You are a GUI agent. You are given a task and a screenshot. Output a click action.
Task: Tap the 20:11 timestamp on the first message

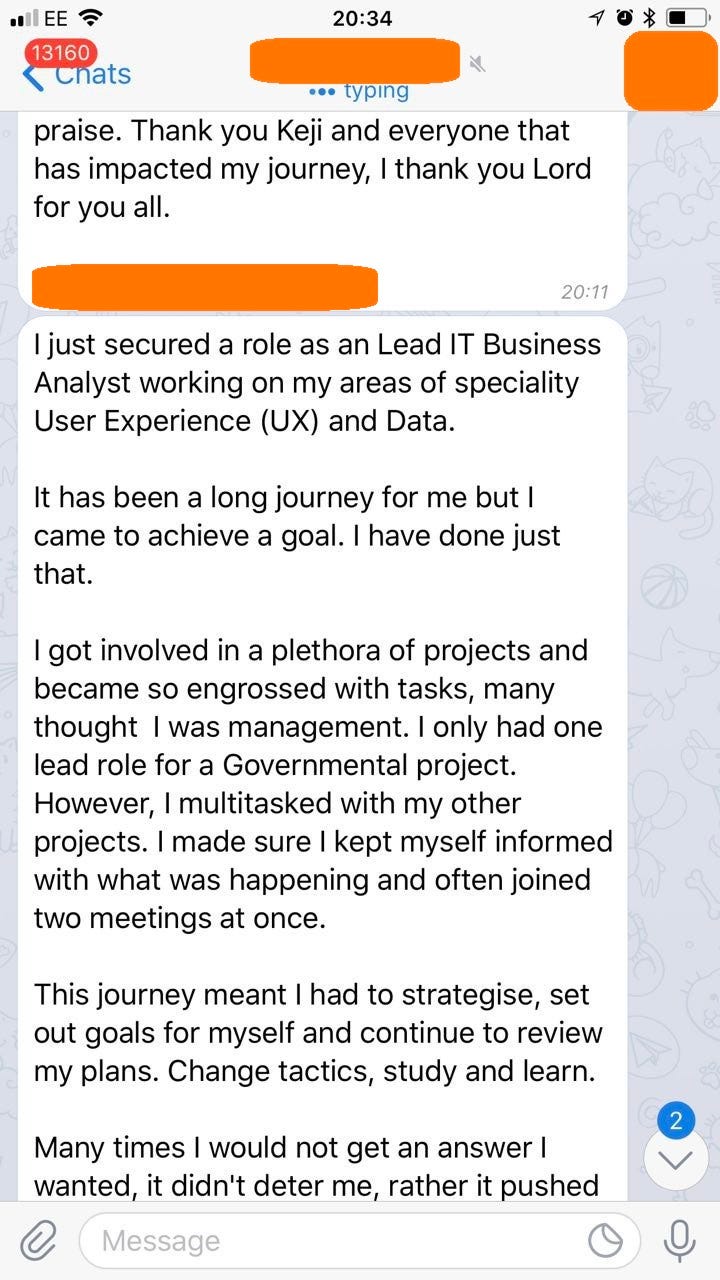(x=584, y=292)
